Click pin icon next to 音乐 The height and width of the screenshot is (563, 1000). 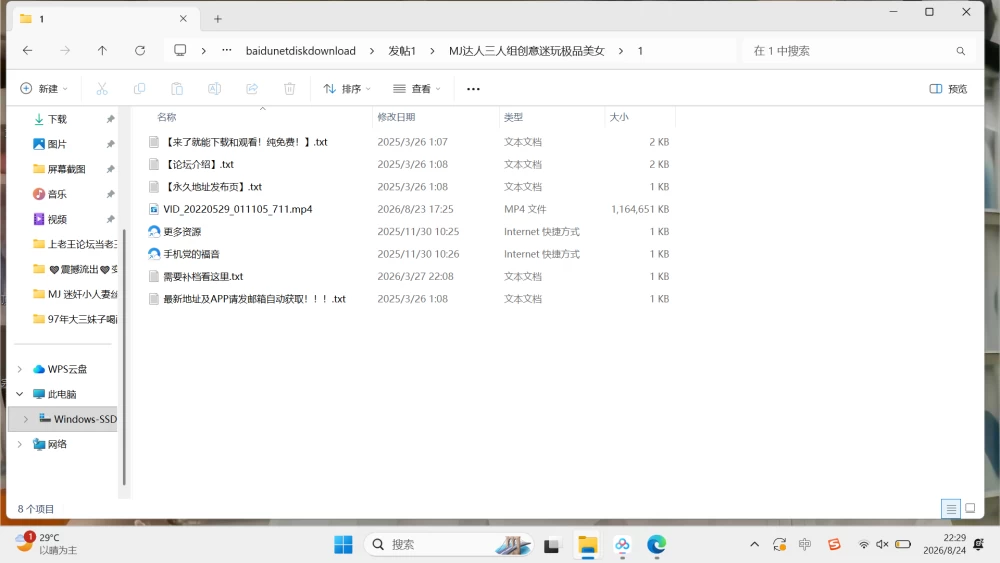[x=110, y=194]
